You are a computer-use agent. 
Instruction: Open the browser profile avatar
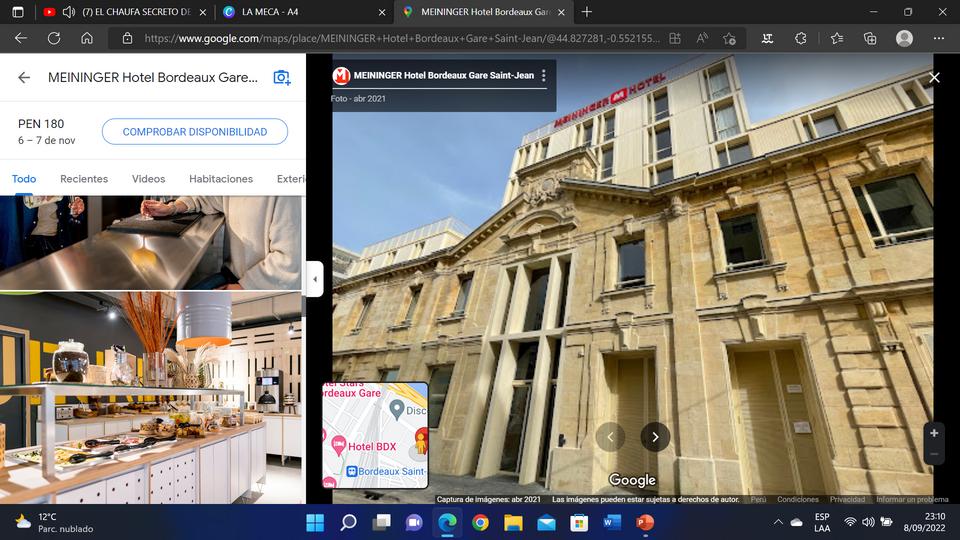point(904,39)
